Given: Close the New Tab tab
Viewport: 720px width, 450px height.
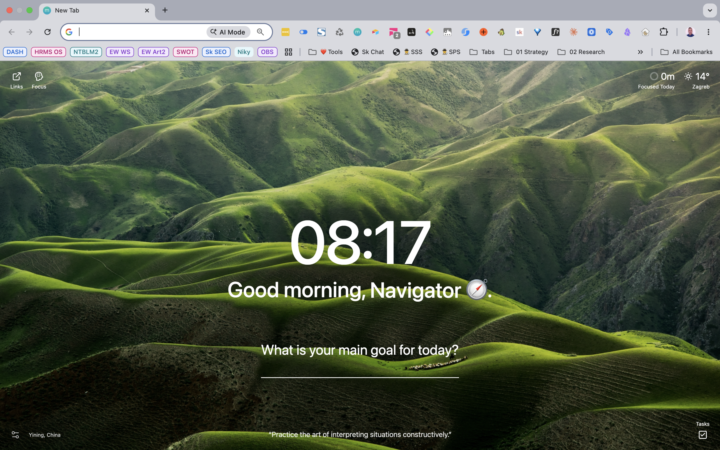Looking at the screenshot, I should coord(147,10).
